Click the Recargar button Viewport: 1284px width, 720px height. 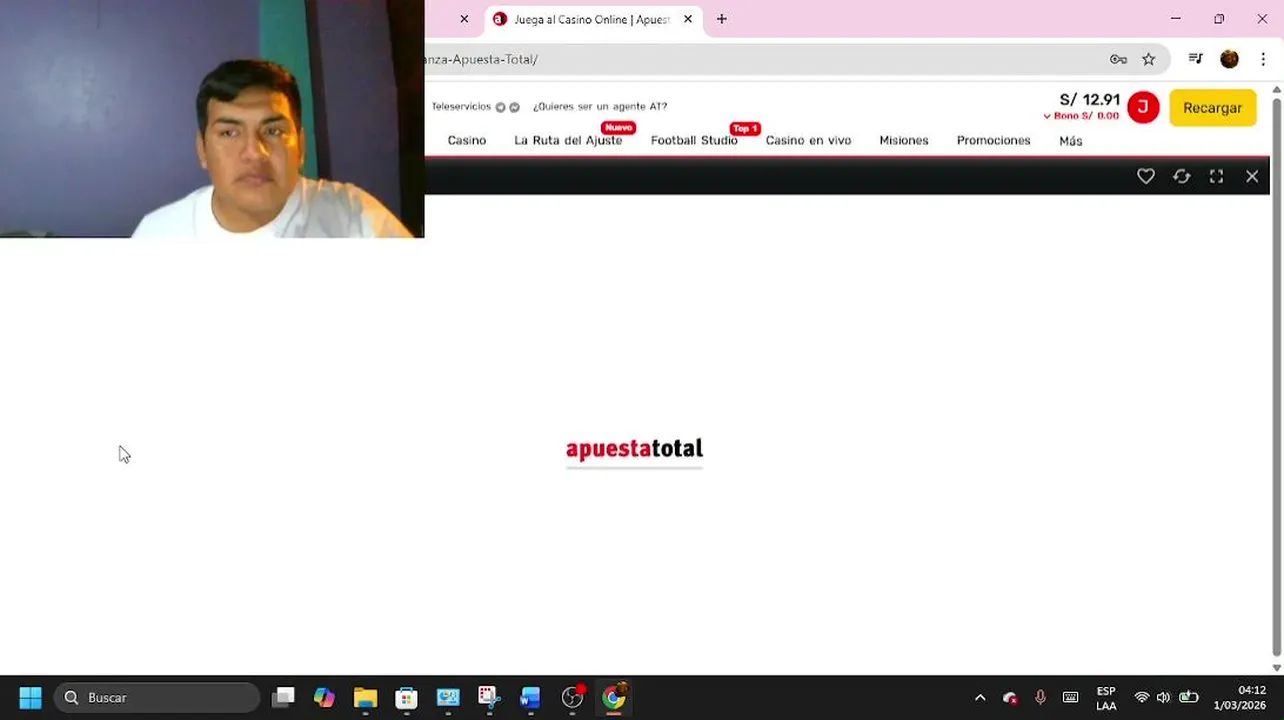[1212, 108]
